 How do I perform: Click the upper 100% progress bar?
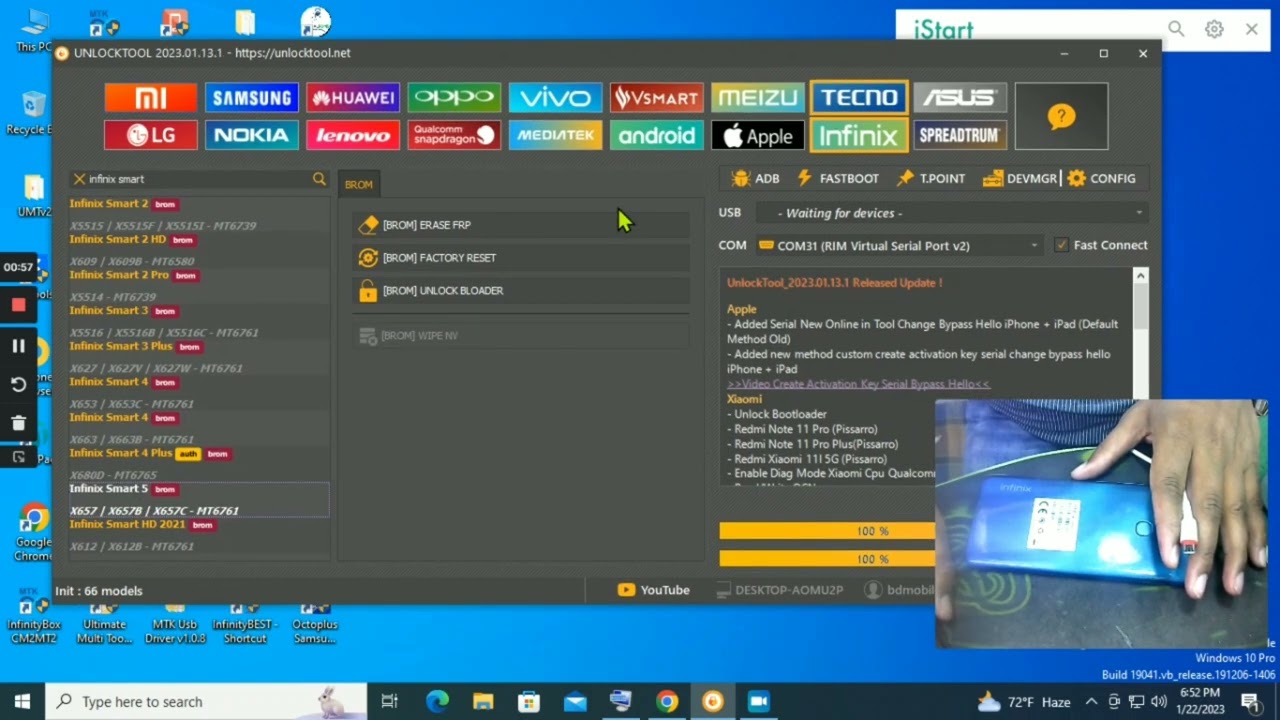tap(827, 531)
